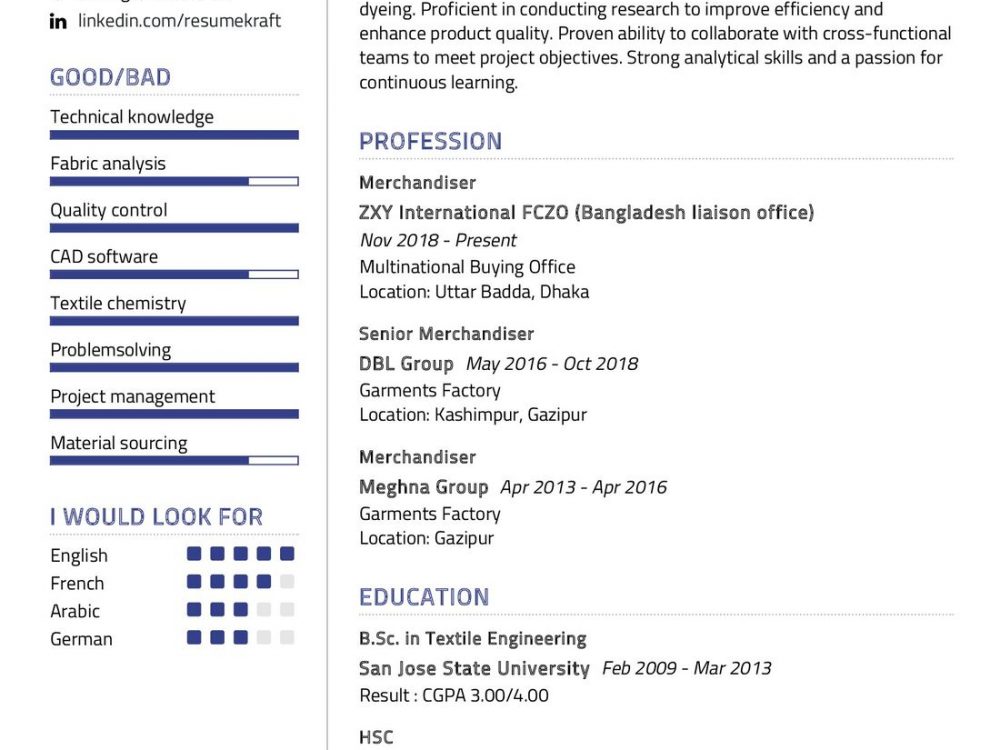This screenshot has width=1000, height=750.
Task: Click the Material sourcing skill bar
Action: click(174, 461)
